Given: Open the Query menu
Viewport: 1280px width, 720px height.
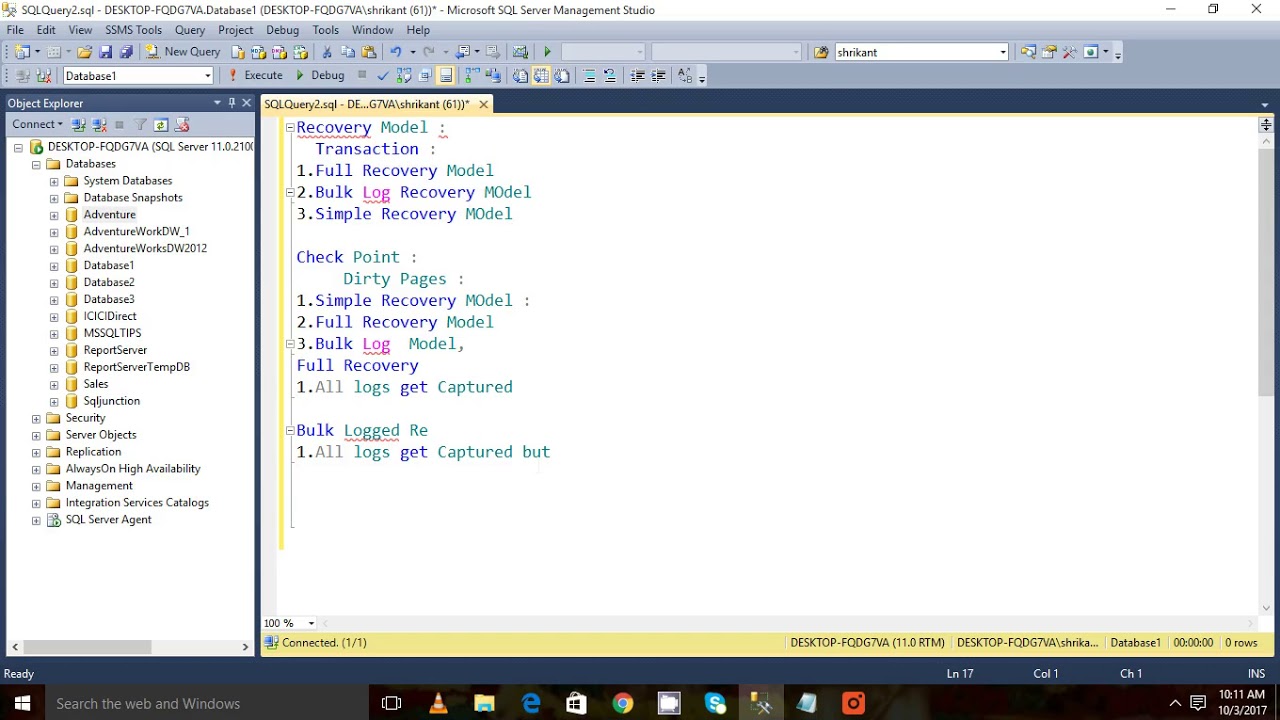Looking at the screenshot, I should 190,30.
